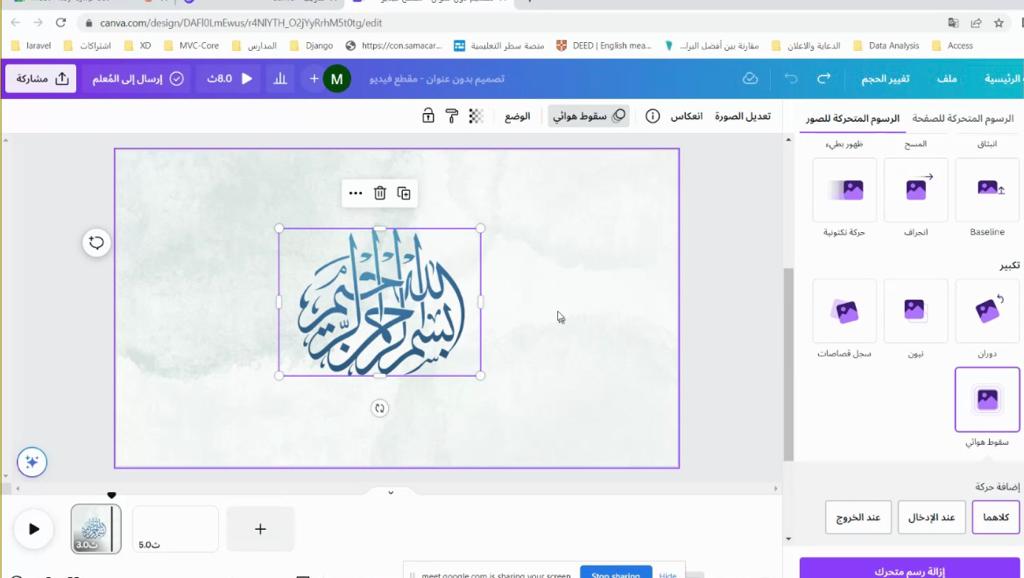This screenshot has height=578, width=1024.
Task: Open the magic sparkle assistant button
Action: click(31, 462)
